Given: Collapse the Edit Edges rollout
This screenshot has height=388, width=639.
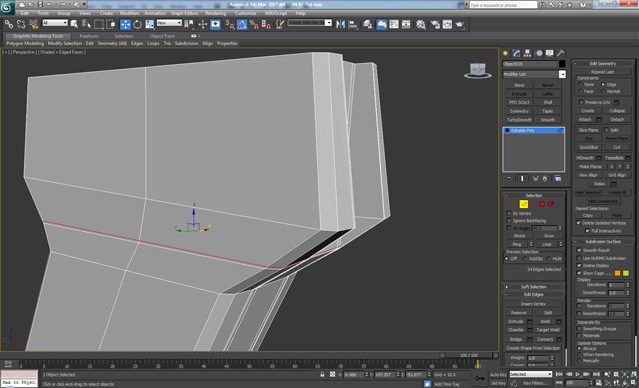Looking at the screenshot, I should click(x=534, y=295).
